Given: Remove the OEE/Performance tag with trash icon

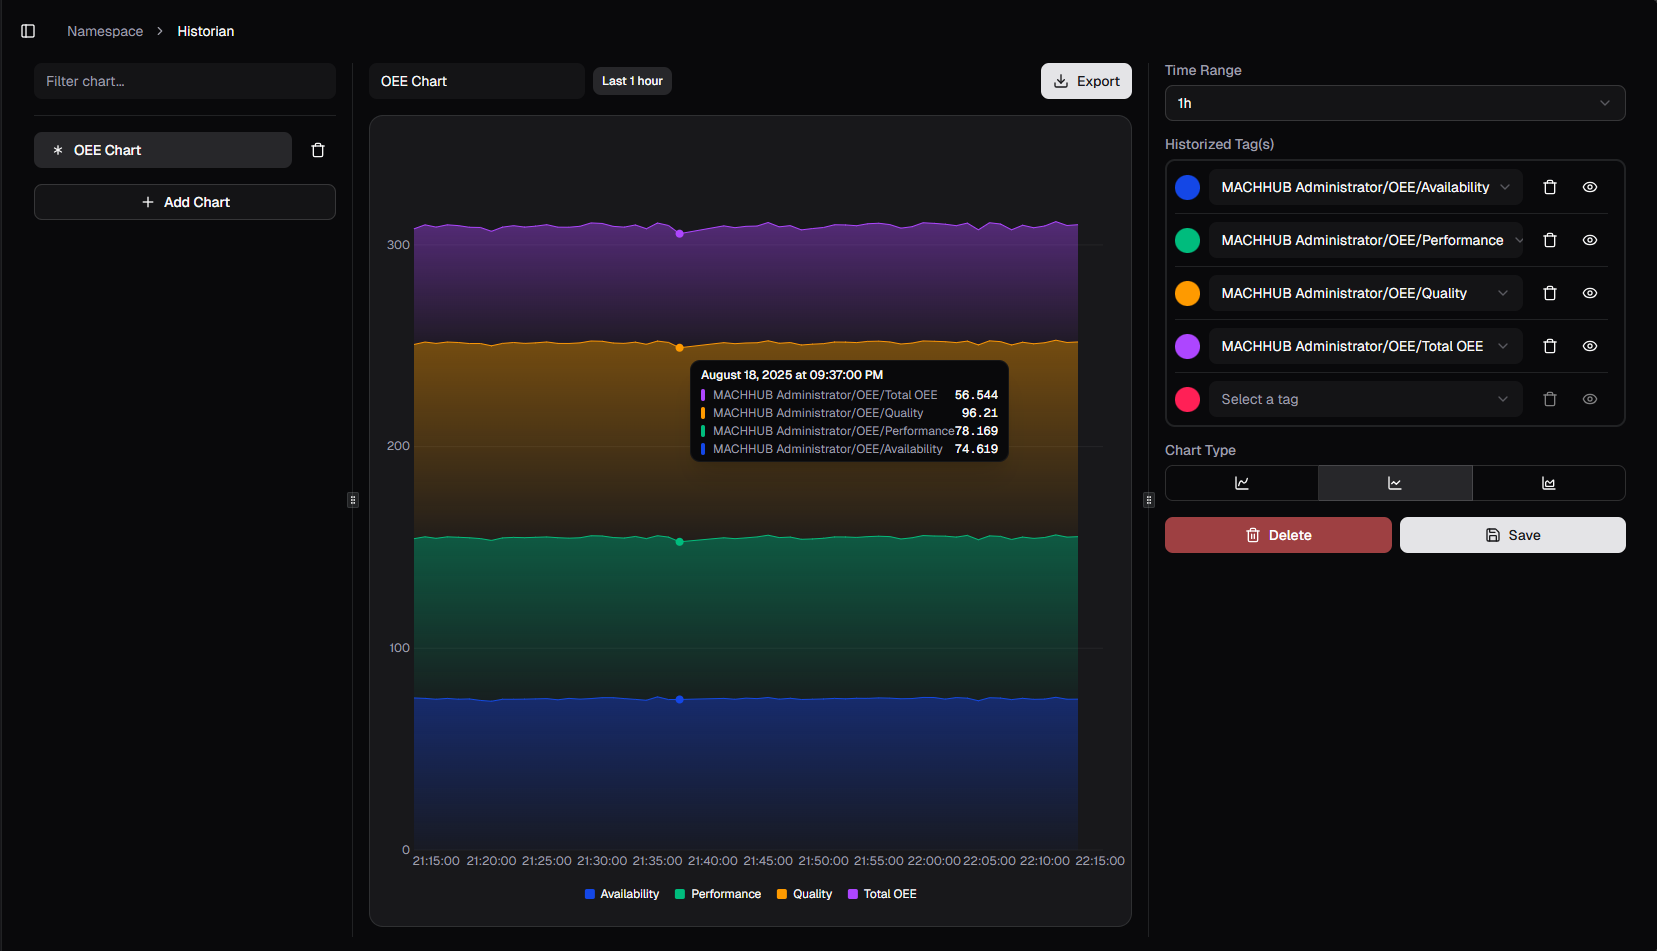Looking at the screenshot, I should click(x=1550, y=240).
